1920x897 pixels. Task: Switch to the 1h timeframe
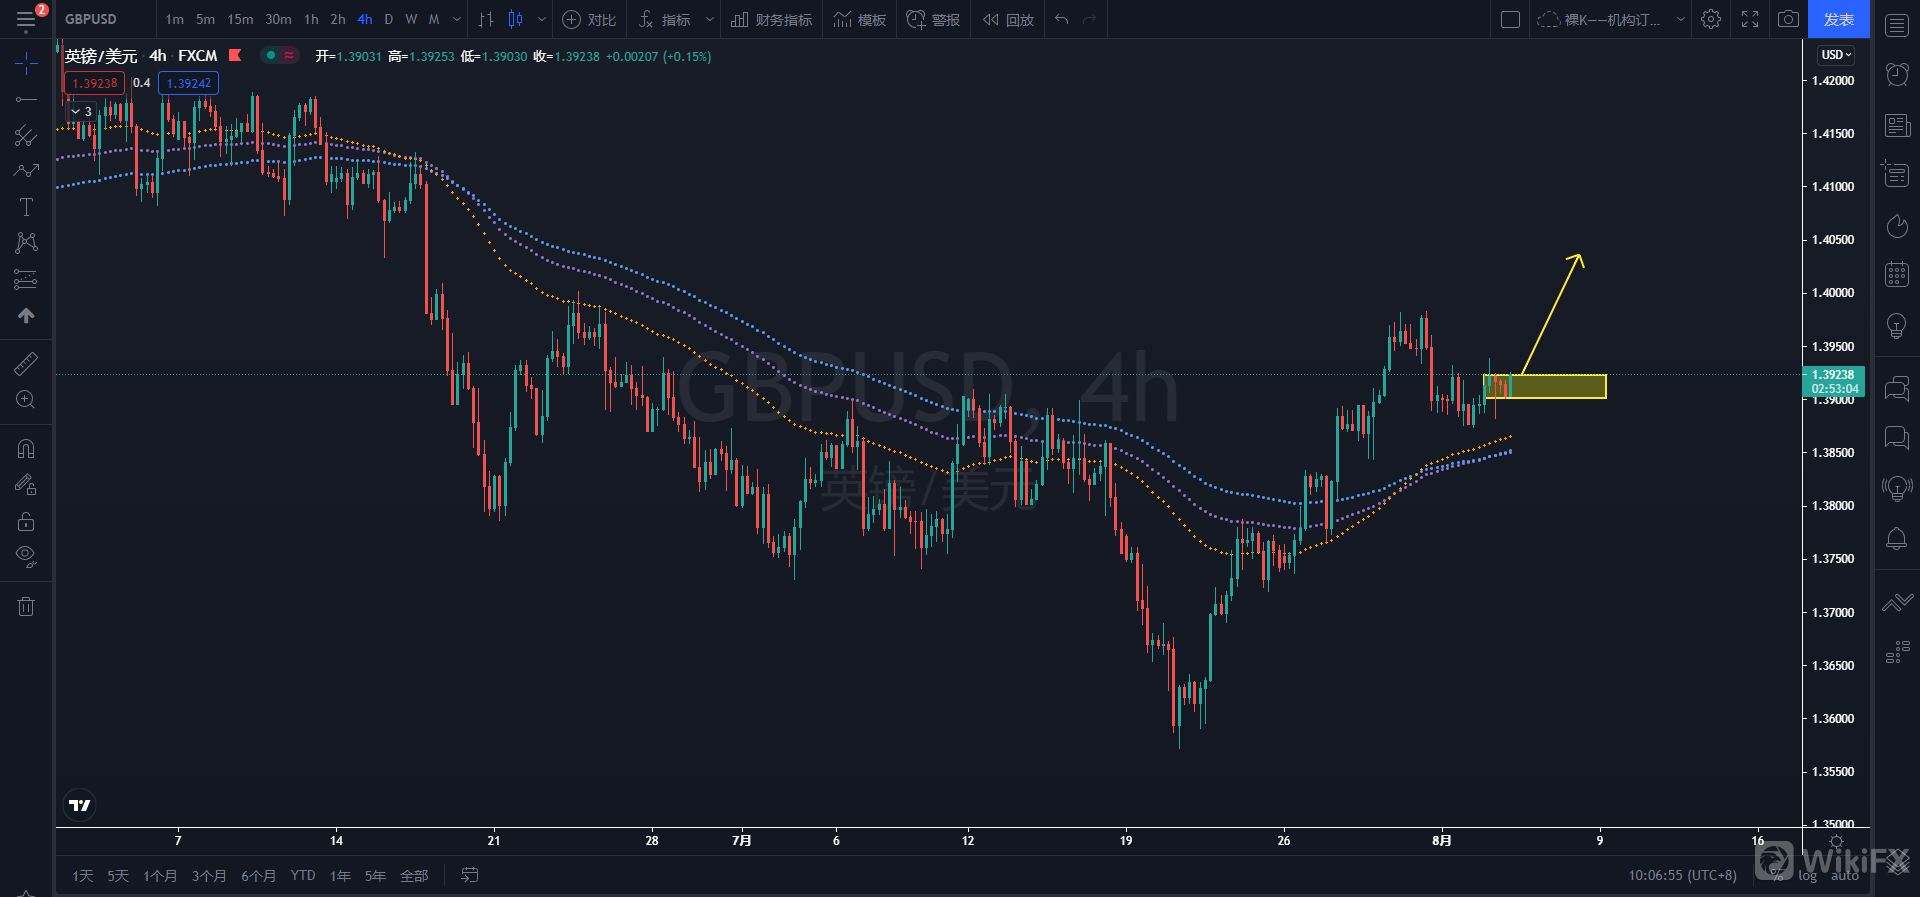(x=311, y=19)
